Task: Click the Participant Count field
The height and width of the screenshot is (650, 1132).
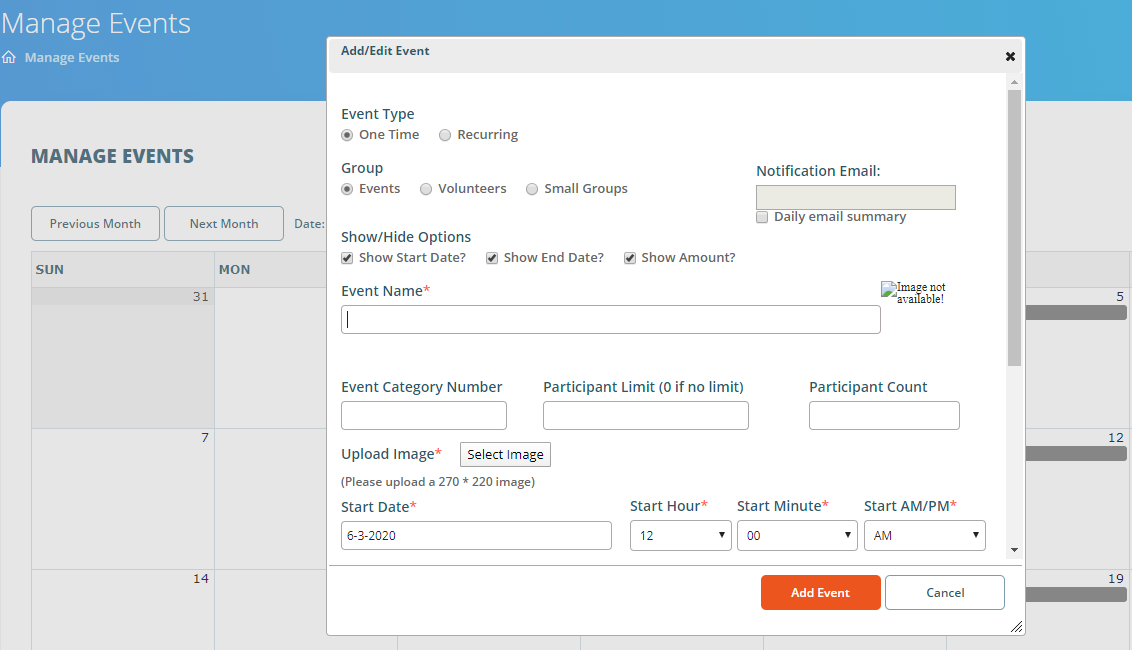Action: [884, 415]
